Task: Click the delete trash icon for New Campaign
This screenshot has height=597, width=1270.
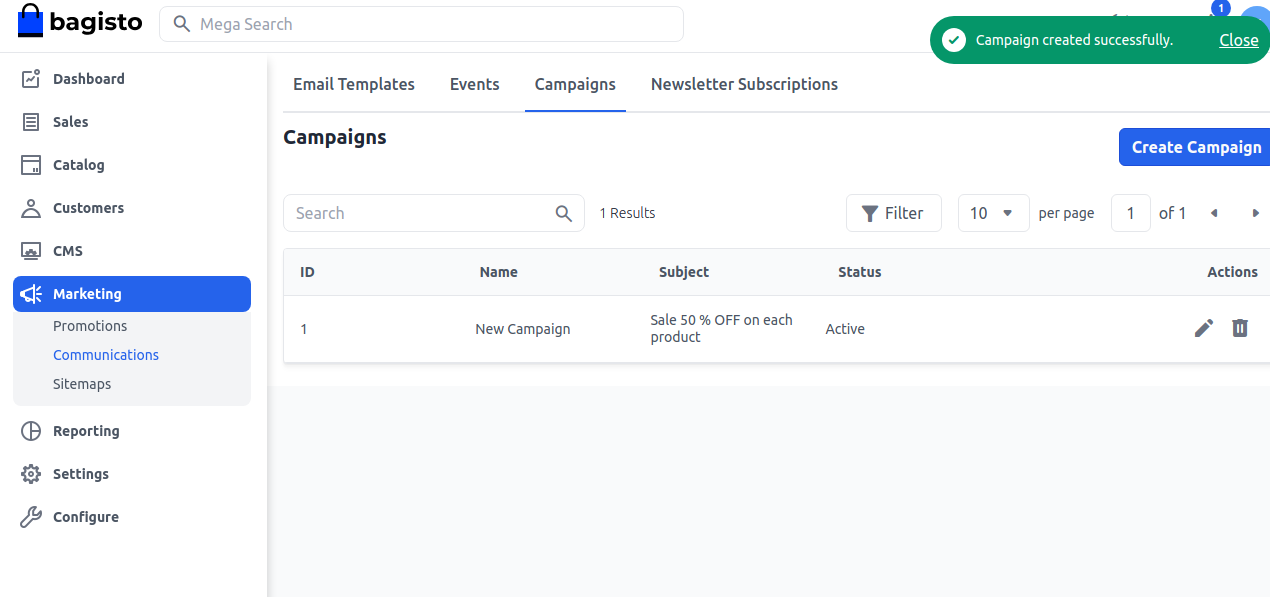Action: coord(1240,328)
